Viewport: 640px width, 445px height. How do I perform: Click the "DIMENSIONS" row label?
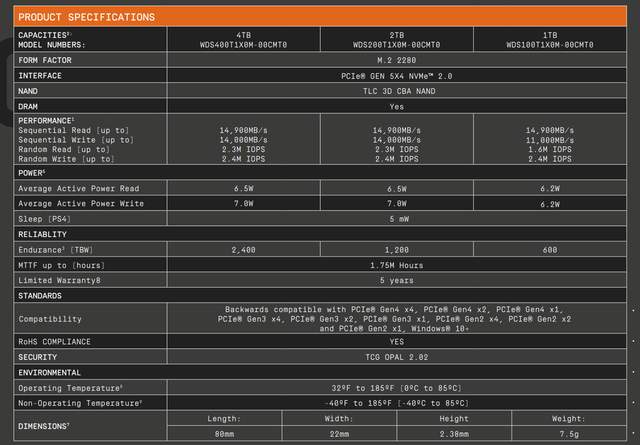[x=44, y=426]
